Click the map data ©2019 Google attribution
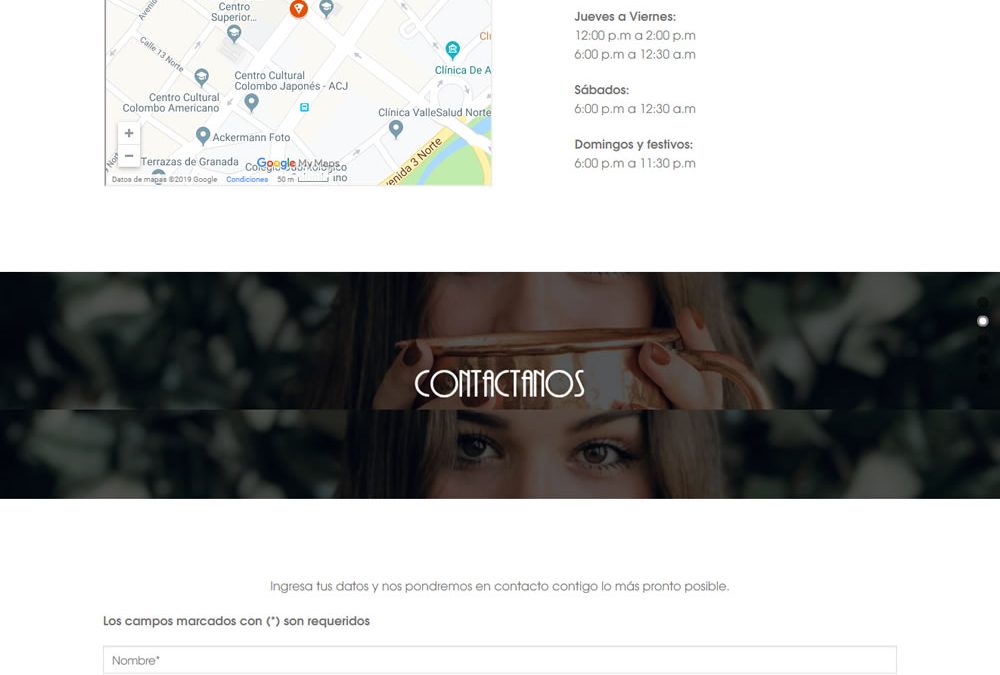 [x=165, y=179]
